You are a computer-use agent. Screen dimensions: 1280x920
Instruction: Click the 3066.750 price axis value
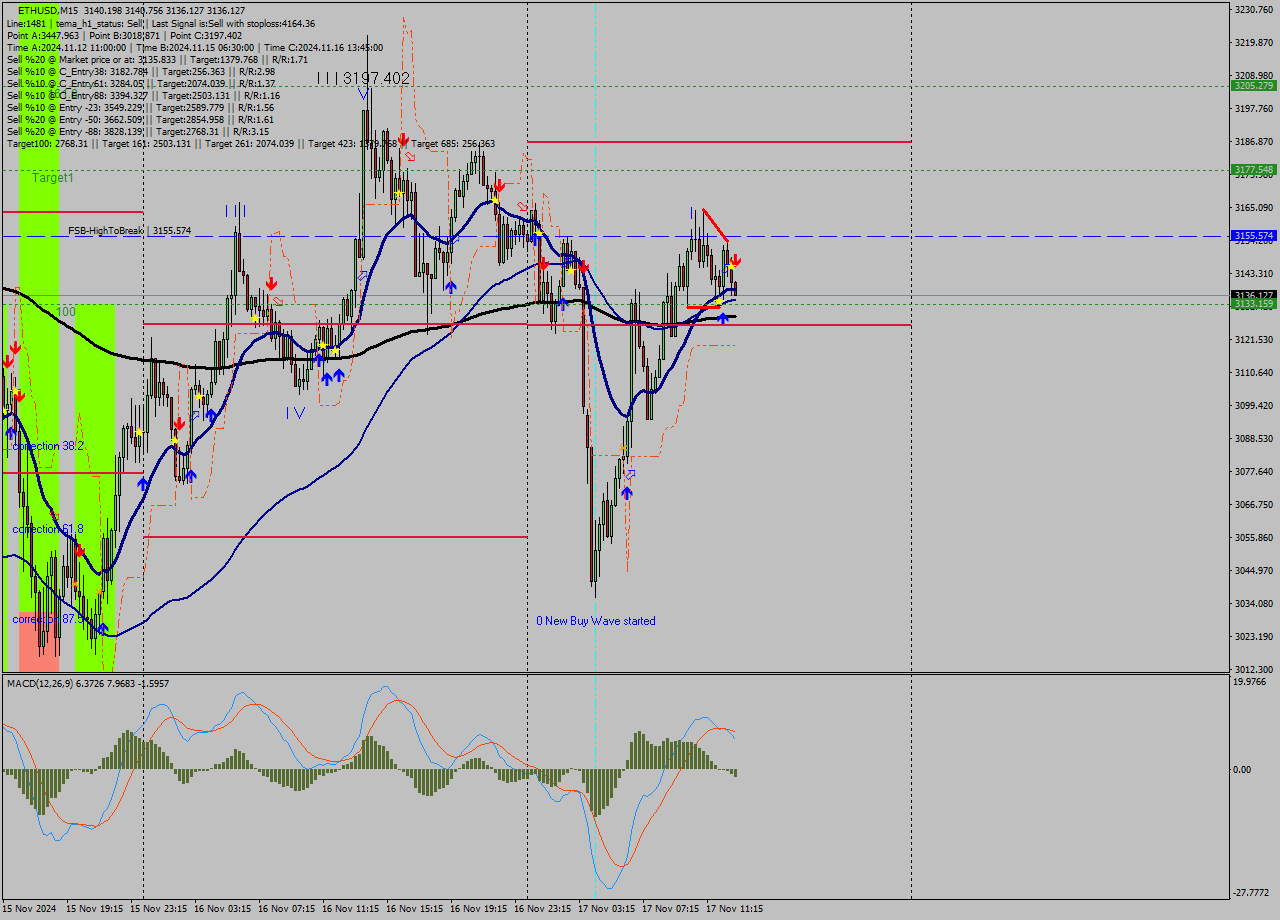(1254, 505)
